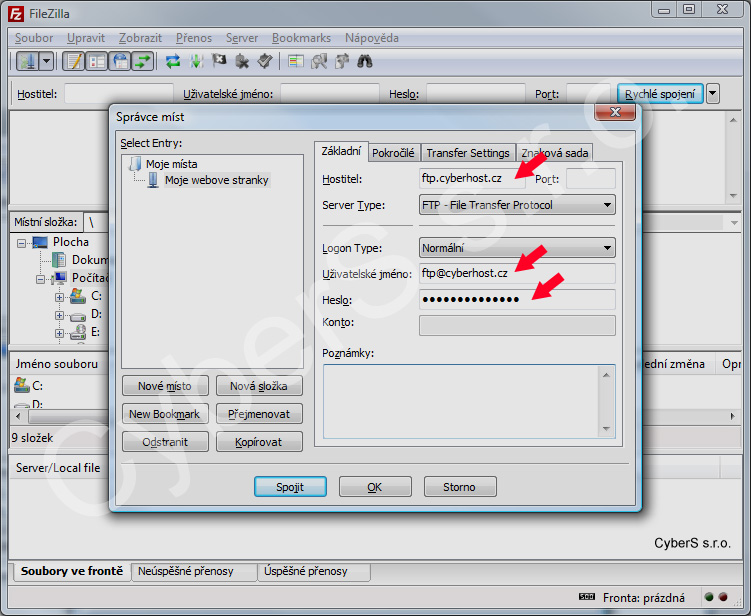Click the Poznámky notes text area
The image size is (751, 616).
(x=469, y=401)
